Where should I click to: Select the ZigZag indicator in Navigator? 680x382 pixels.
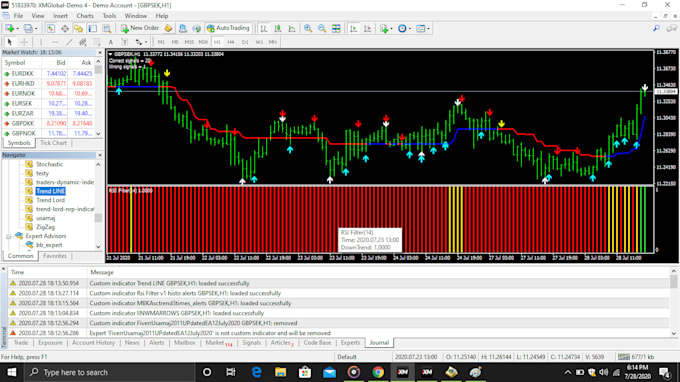click(46, 227)
